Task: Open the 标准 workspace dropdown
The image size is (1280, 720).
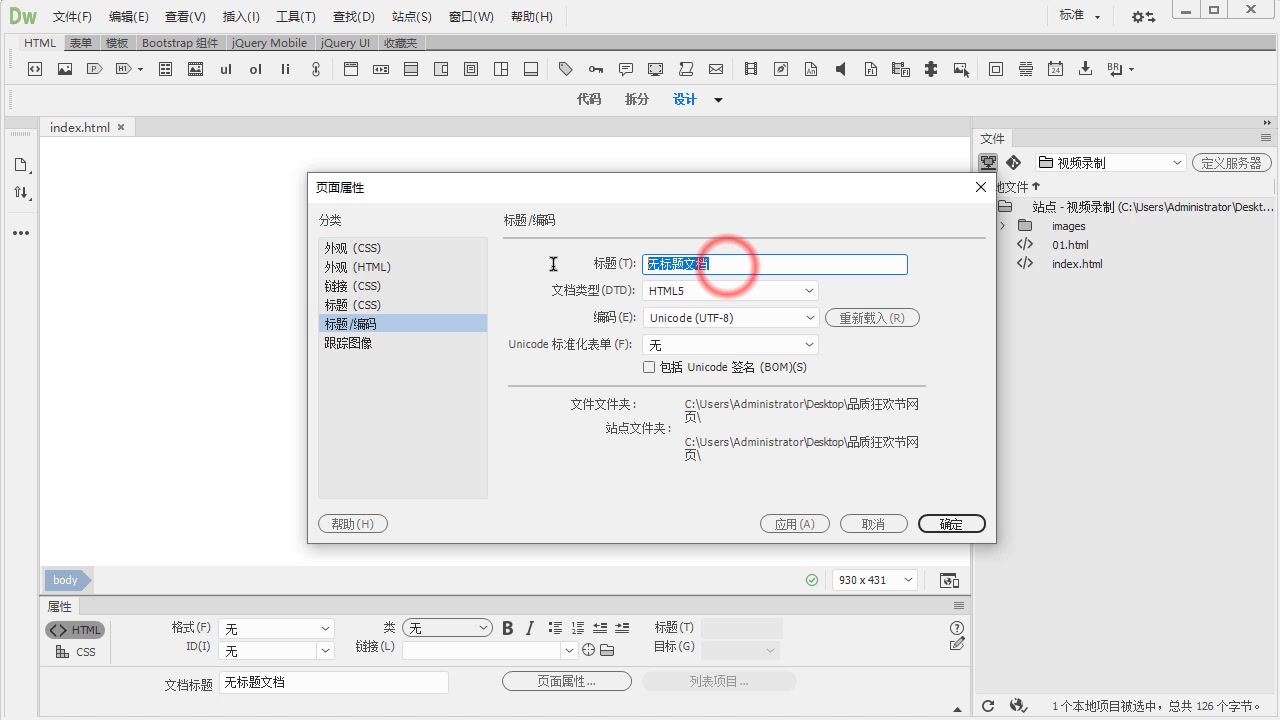Action: coord(1080,16)
